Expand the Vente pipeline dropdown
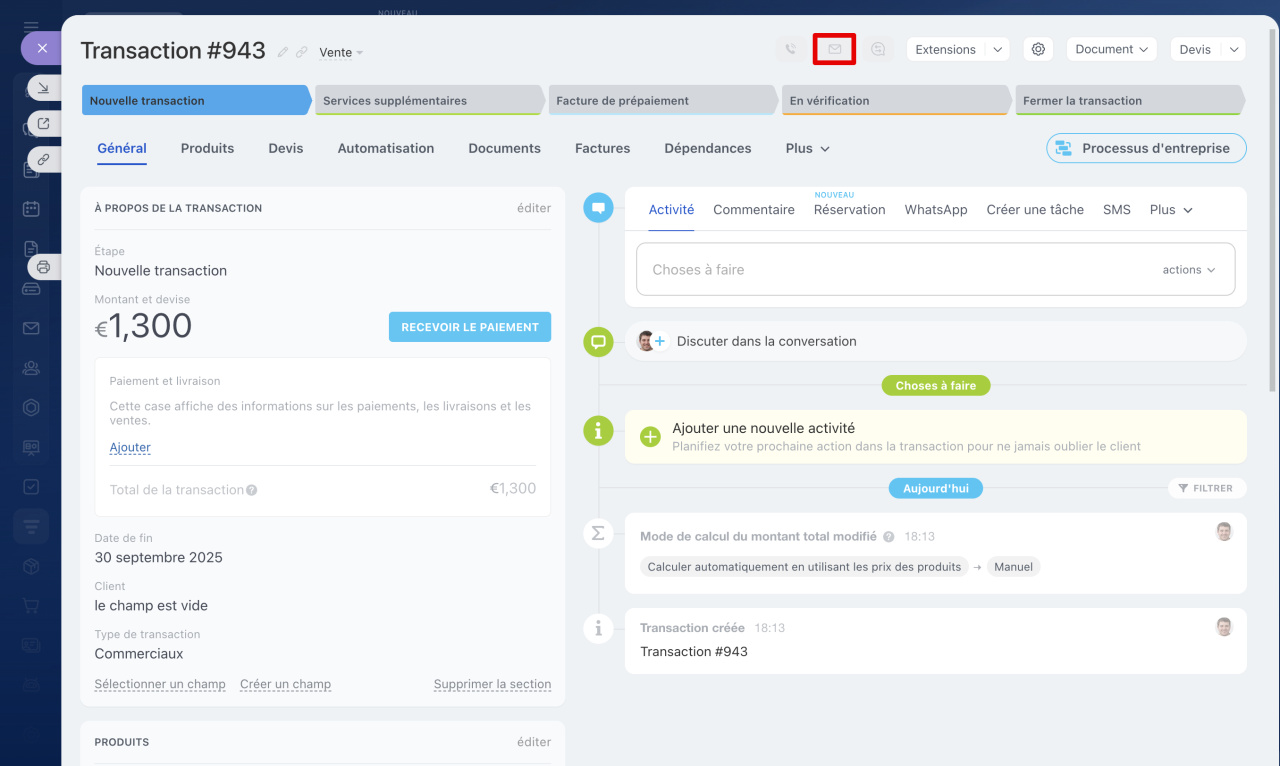 tap(341, 52)
